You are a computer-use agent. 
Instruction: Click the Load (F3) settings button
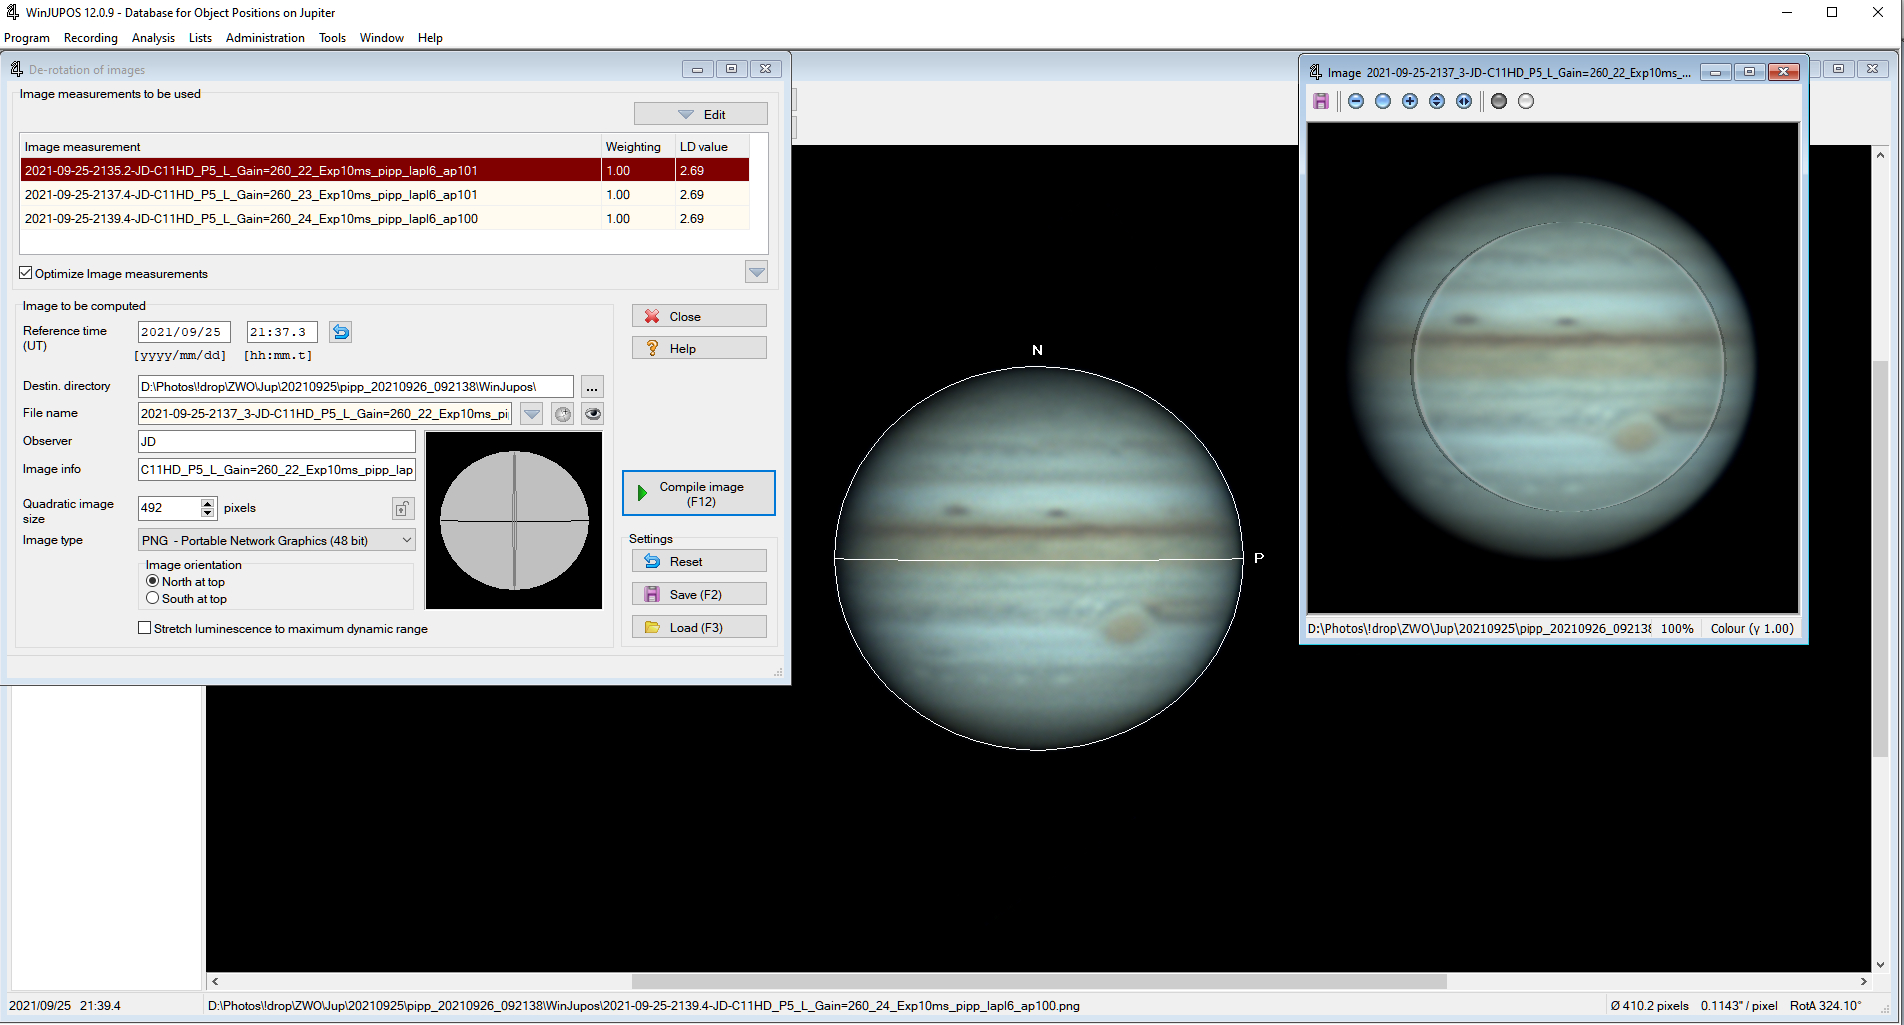(x=699, y=627)
